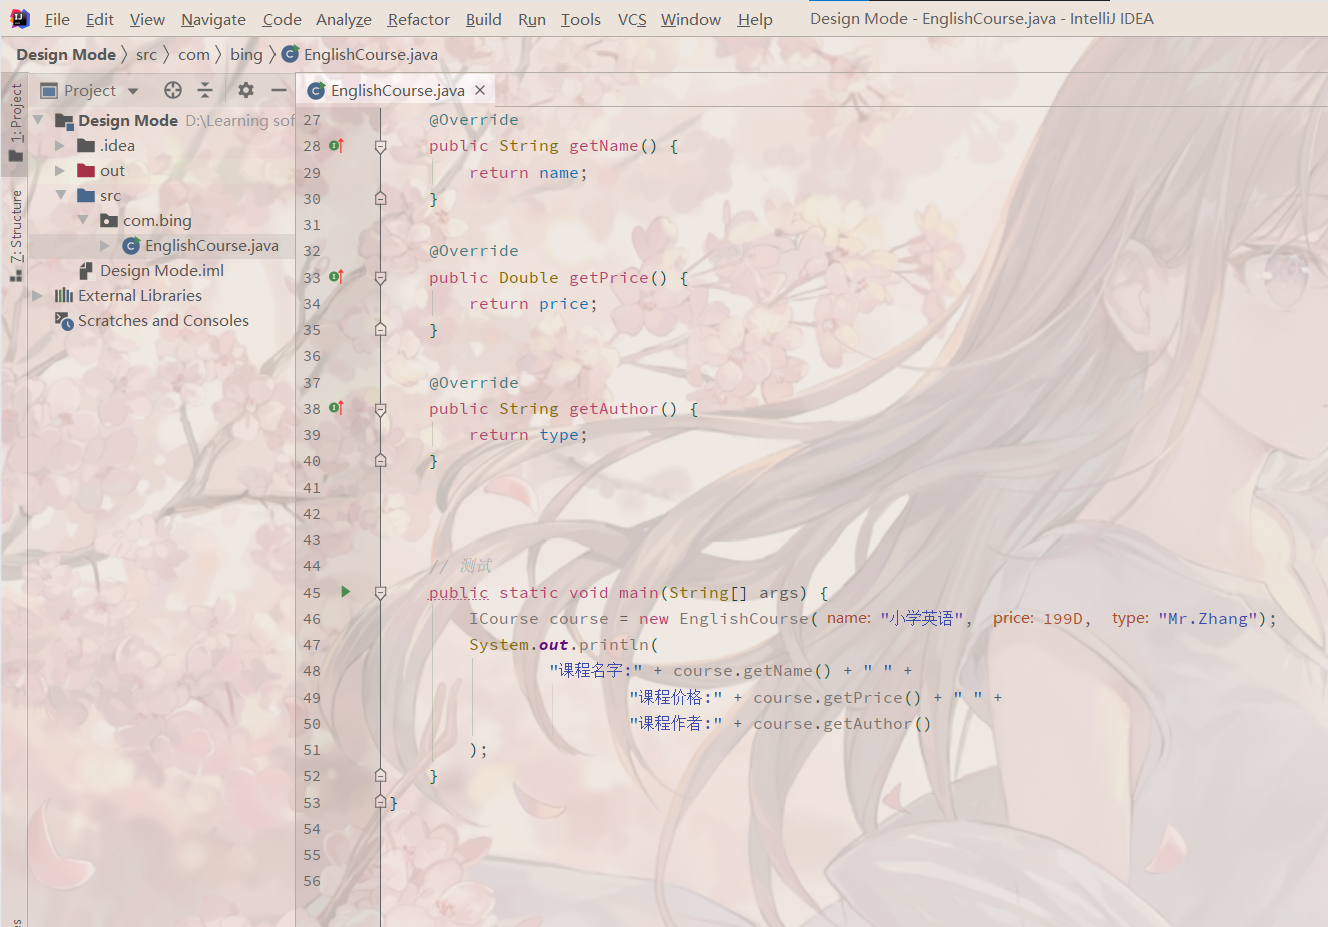
Task: Open the Refactor menu
Action: pos(419,19)
